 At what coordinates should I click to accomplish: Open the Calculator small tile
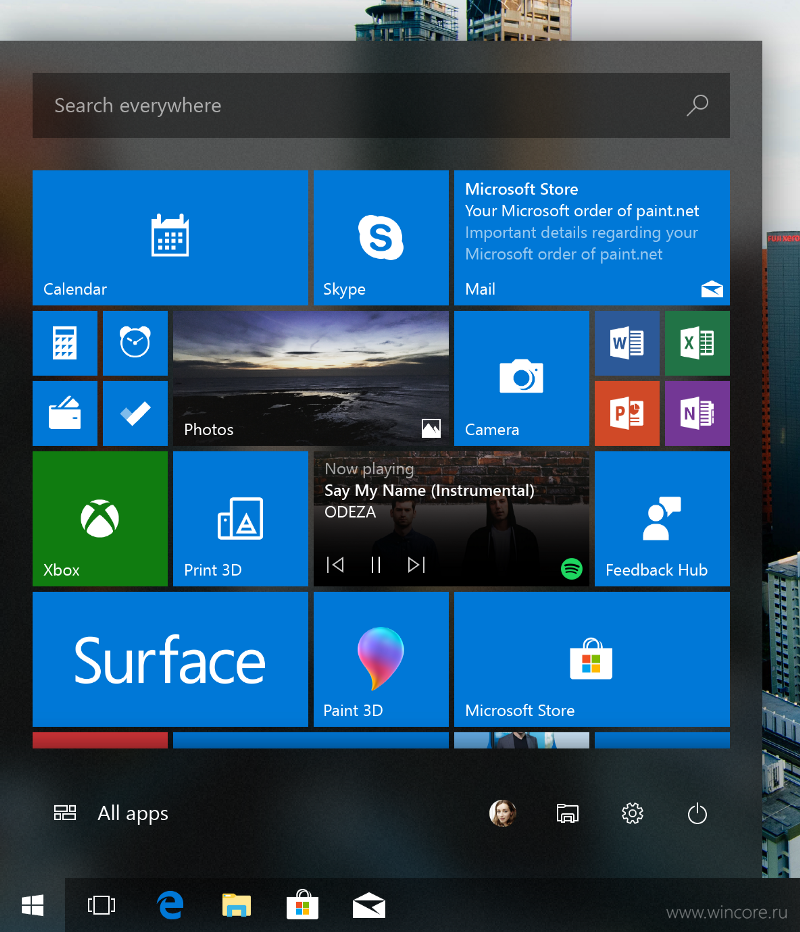coord(65,343)
